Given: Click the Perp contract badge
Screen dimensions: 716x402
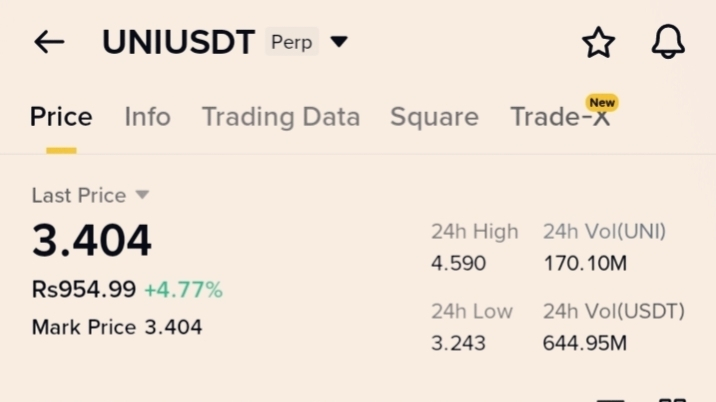Looking at the screenshot, I should pyautogui.click(x=291, y=42).
